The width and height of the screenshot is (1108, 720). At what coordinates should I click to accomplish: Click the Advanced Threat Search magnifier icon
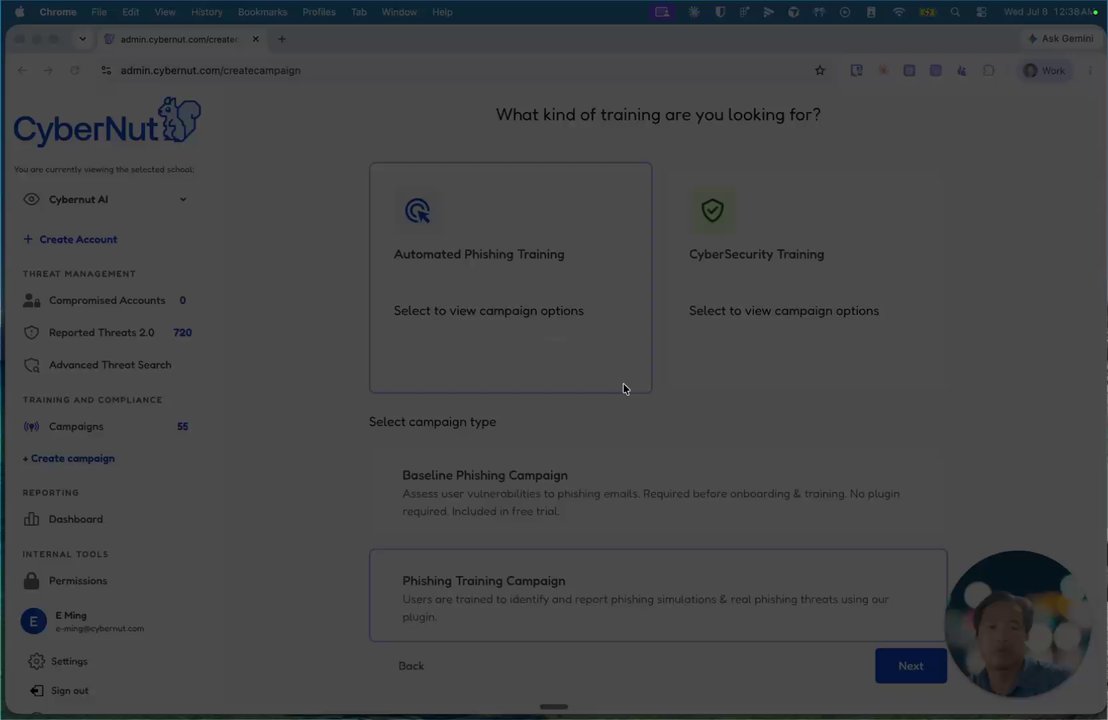(32, 365)
